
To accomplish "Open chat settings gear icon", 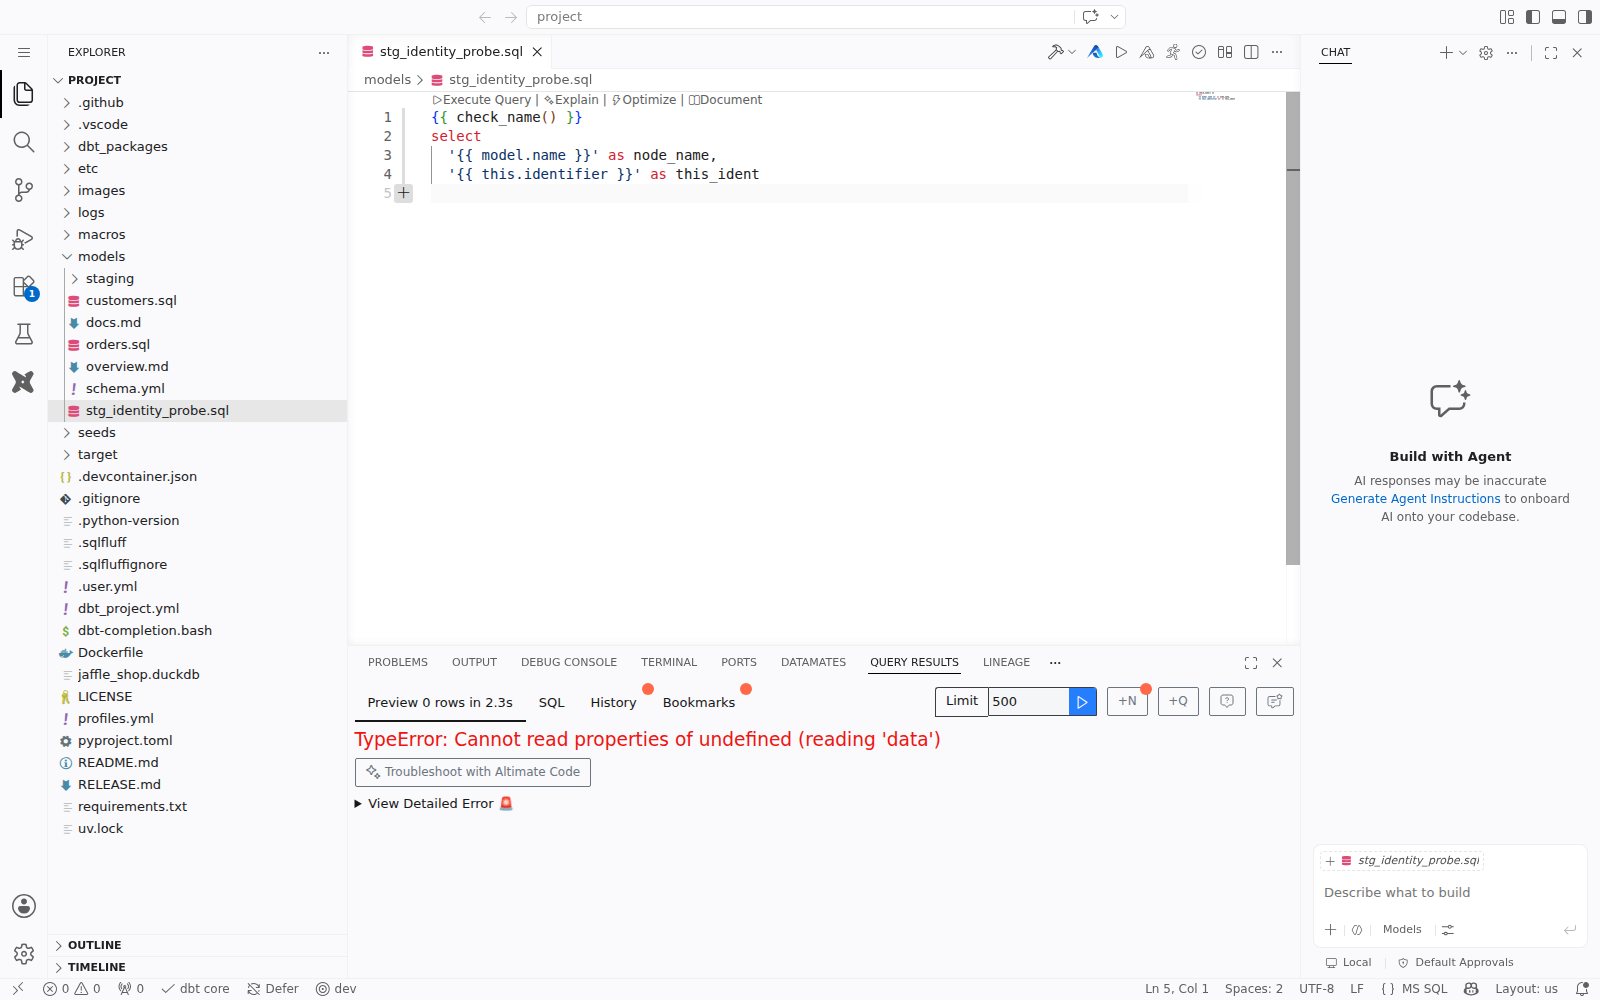I will pyautogui.click(x=1486, y=53).
